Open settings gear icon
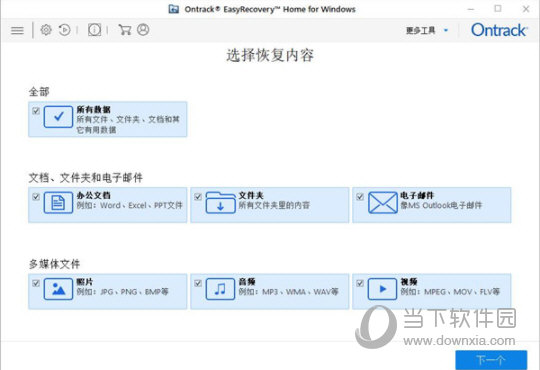 click(x=46, y=30)
